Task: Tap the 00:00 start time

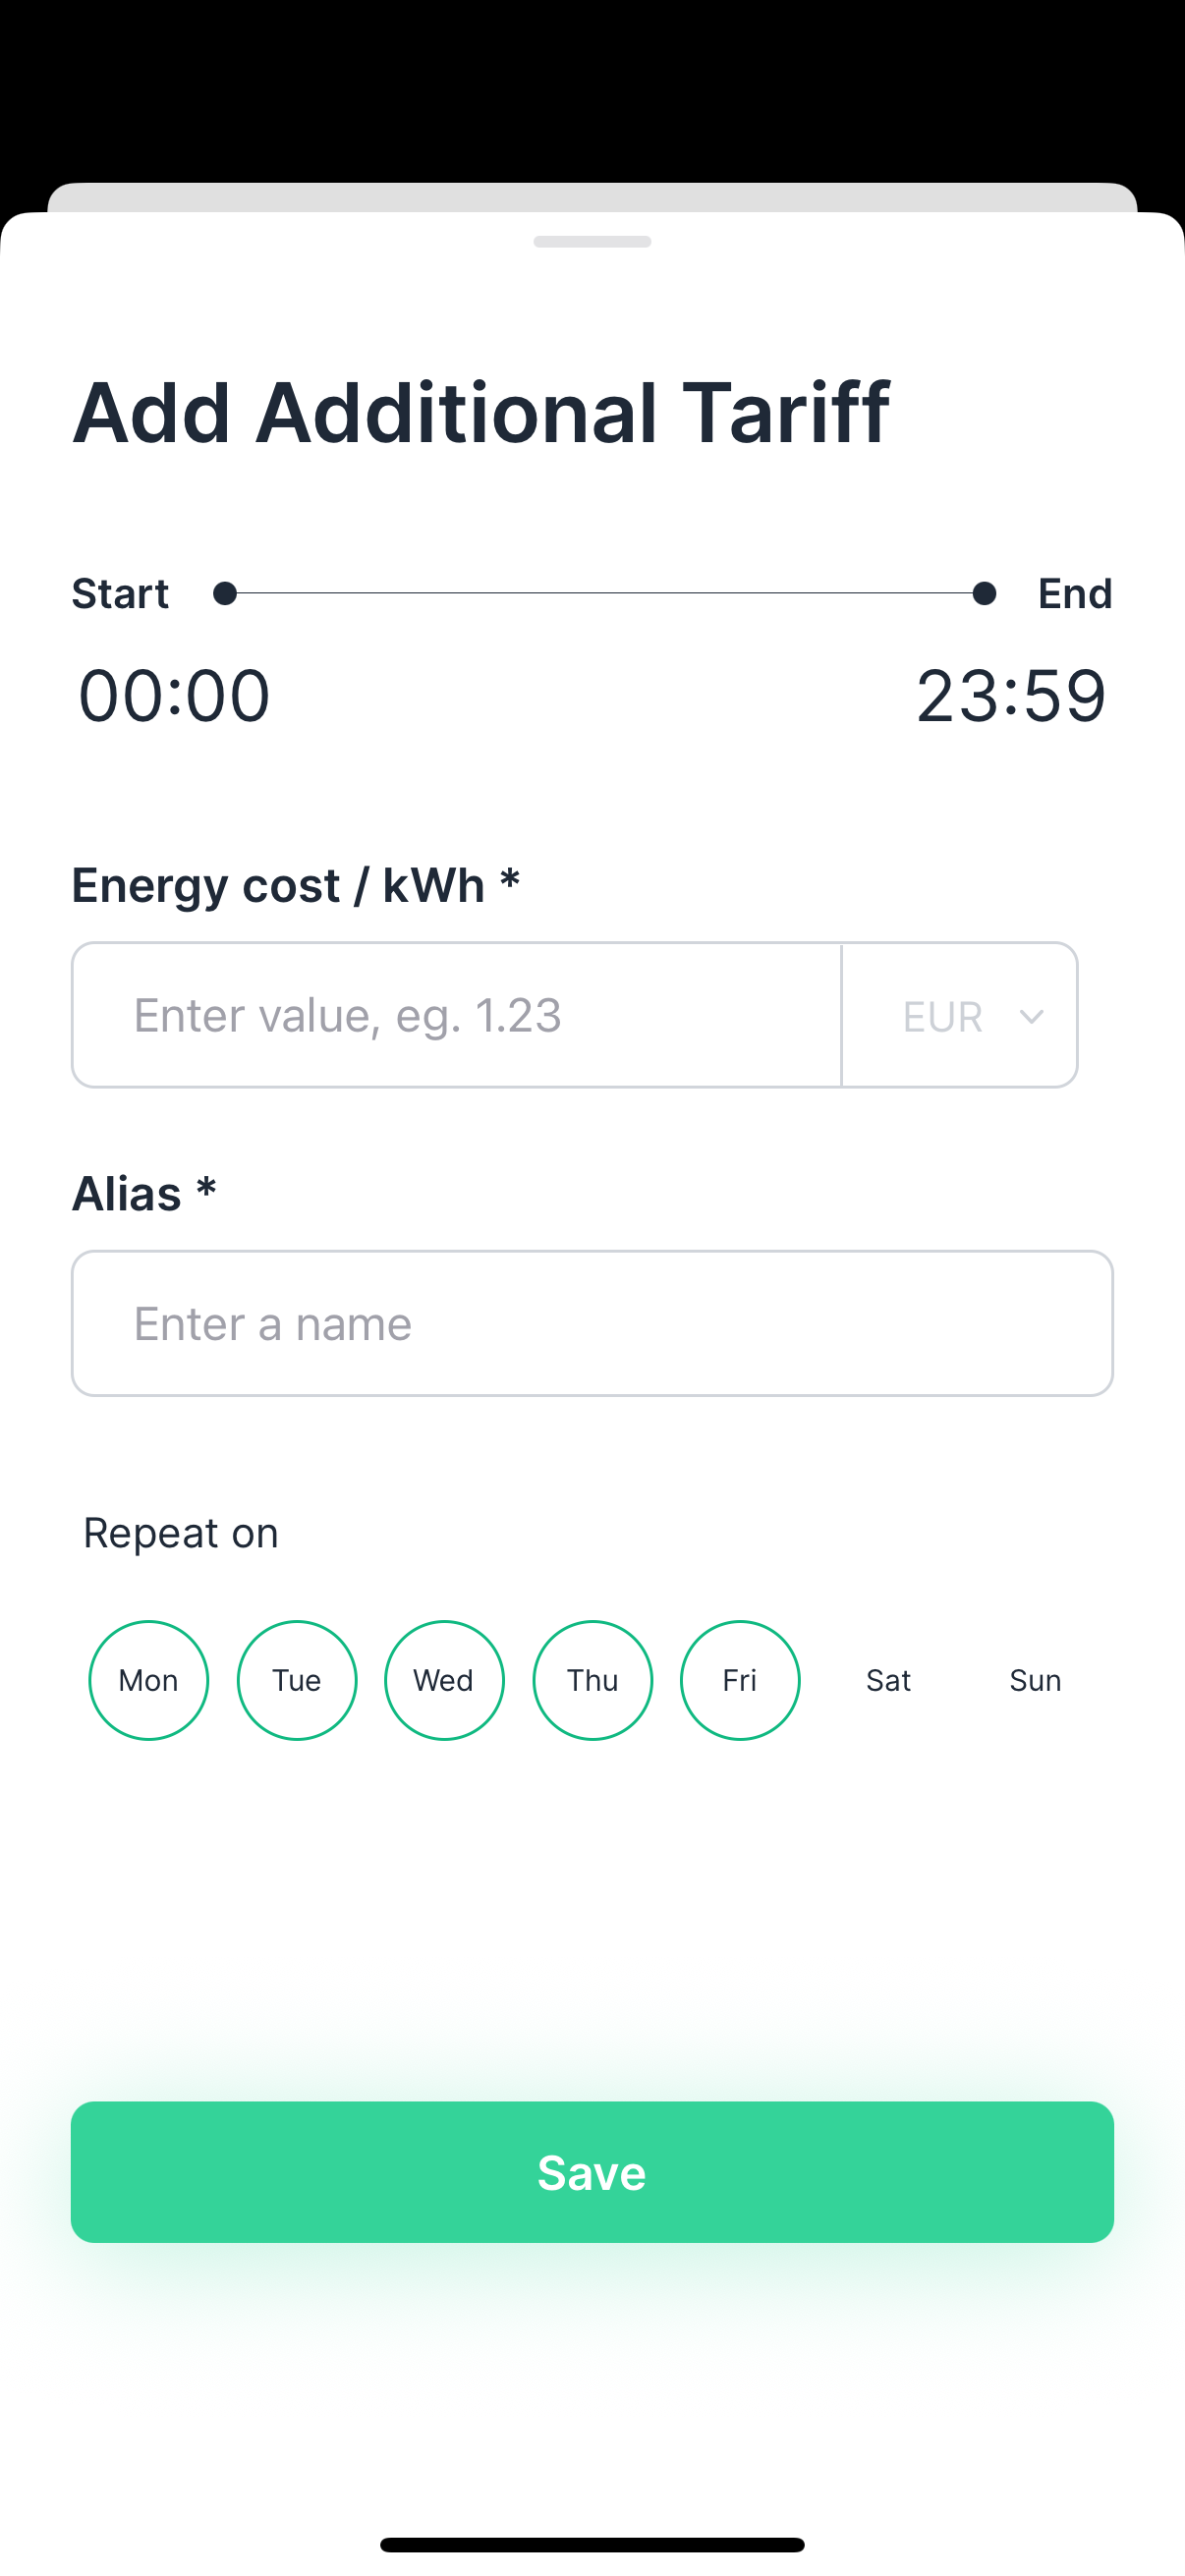Action: pyautogui.click(x=175, y=696)
